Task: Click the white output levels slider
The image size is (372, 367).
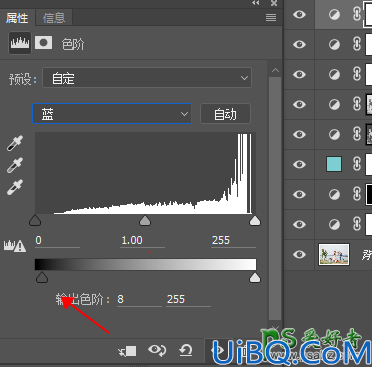Action: pyautogui.click(x=255, y=277)
